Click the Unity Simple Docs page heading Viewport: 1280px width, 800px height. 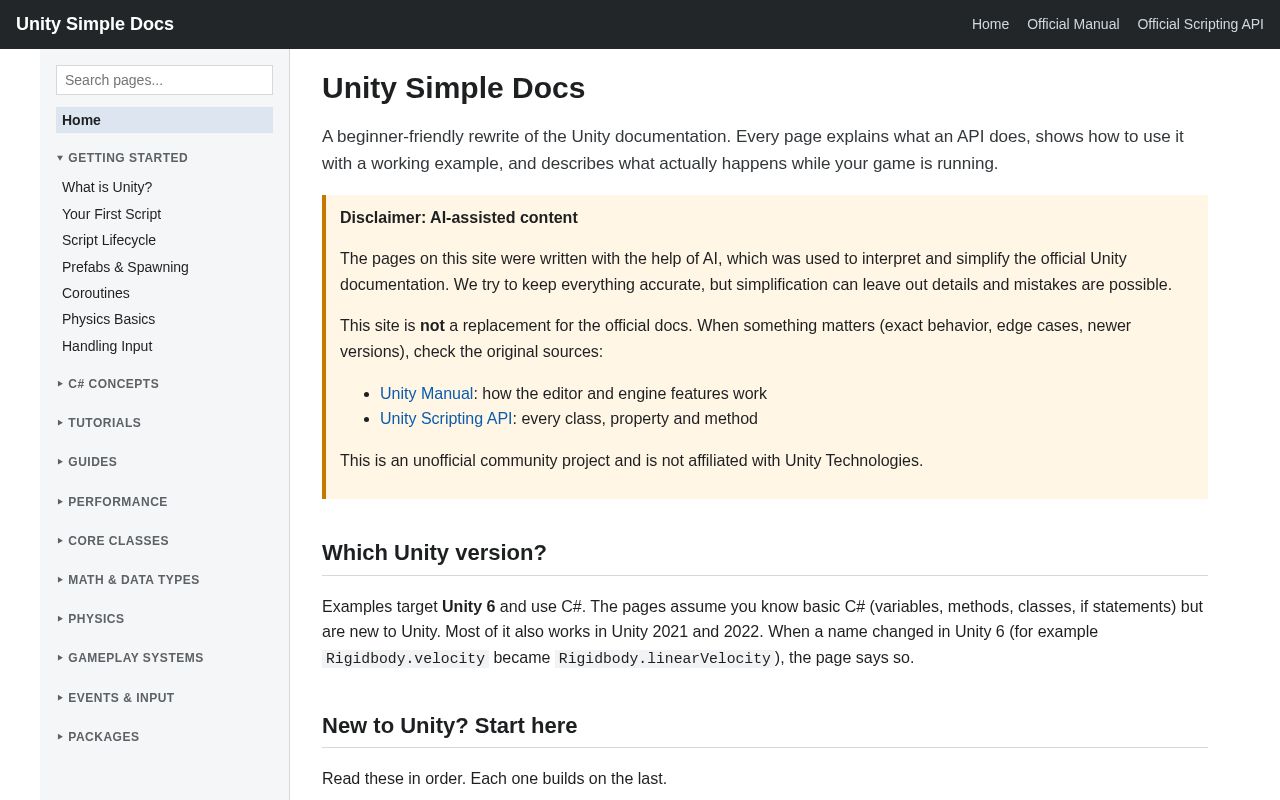[x=453, y=88]
